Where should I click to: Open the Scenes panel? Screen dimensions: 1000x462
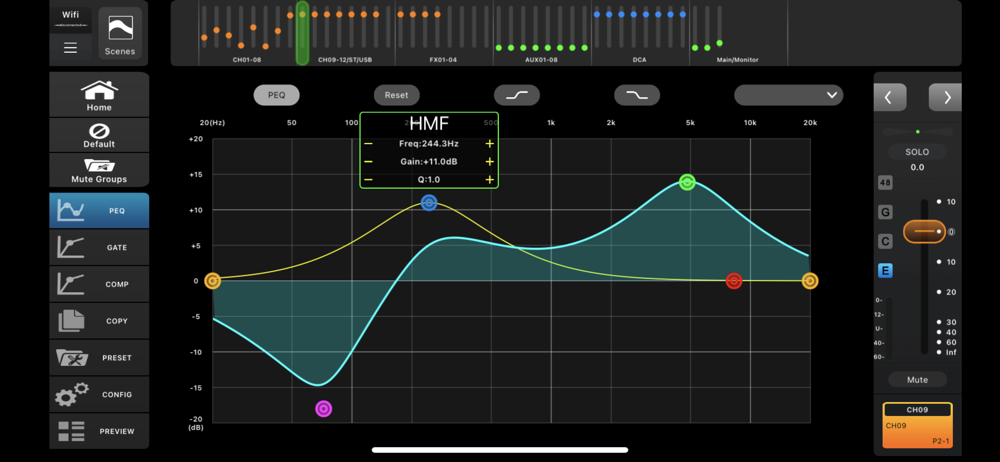point(119,33)
